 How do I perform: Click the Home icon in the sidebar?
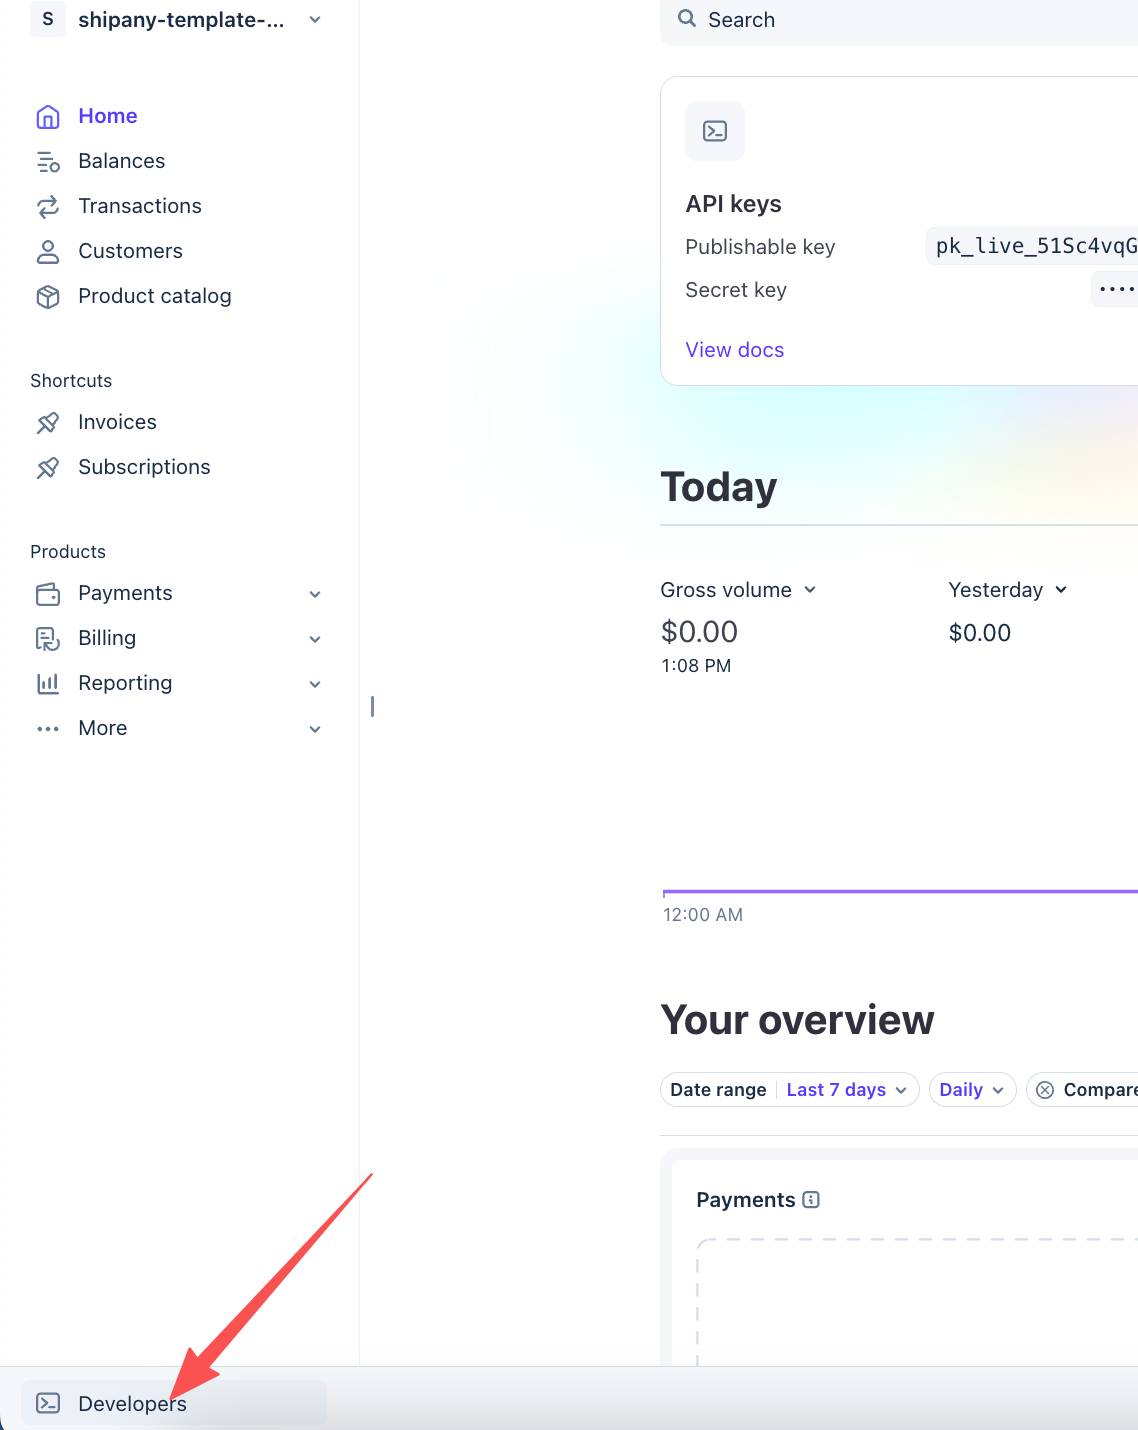[48, 117]
